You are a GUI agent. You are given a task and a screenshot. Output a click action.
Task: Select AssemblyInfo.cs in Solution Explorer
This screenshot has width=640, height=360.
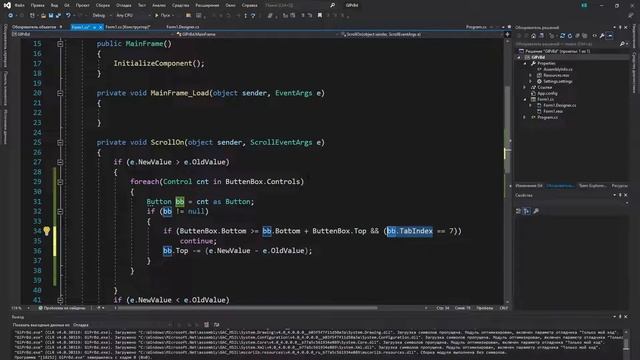(558, 69)
